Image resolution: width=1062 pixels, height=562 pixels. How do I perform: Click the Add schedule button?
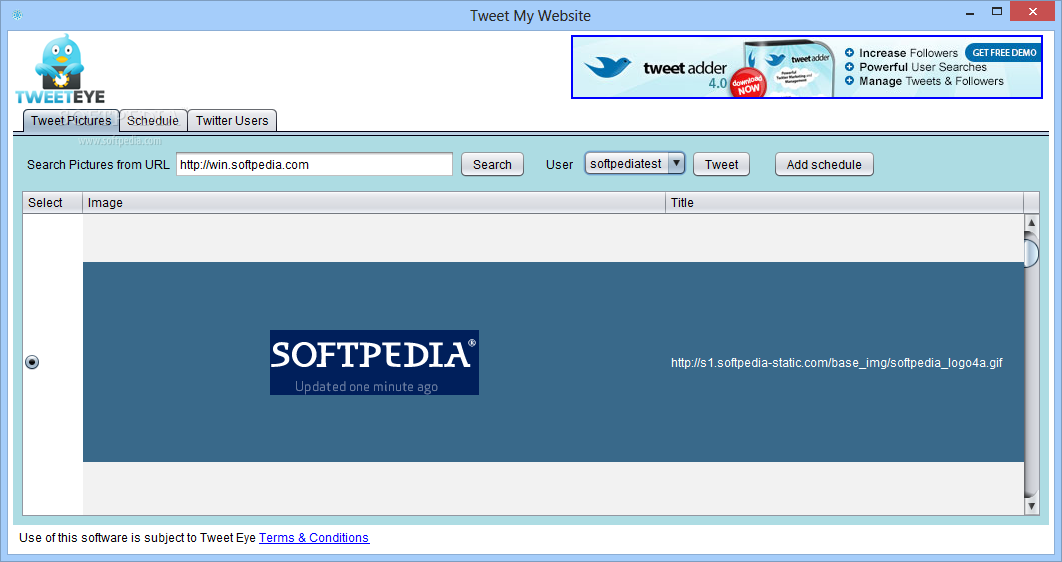(824, 165)
